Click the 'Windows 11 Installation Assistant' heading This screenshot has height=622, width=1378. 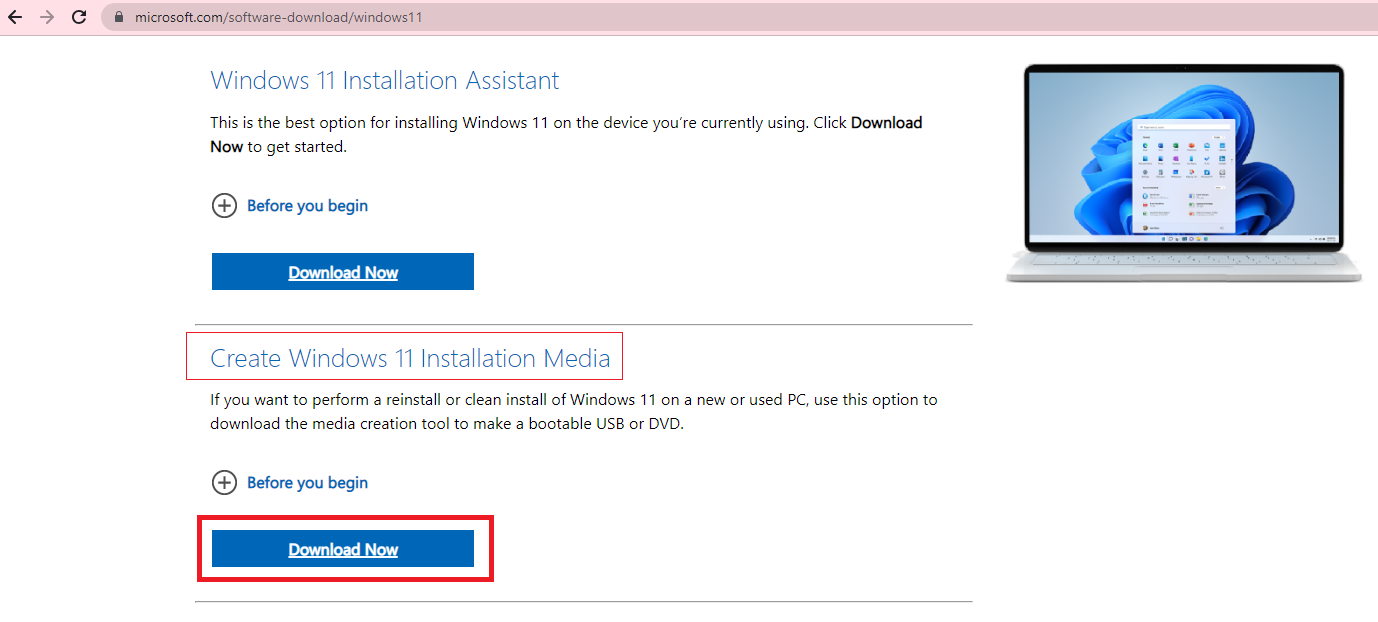[385, 80]
